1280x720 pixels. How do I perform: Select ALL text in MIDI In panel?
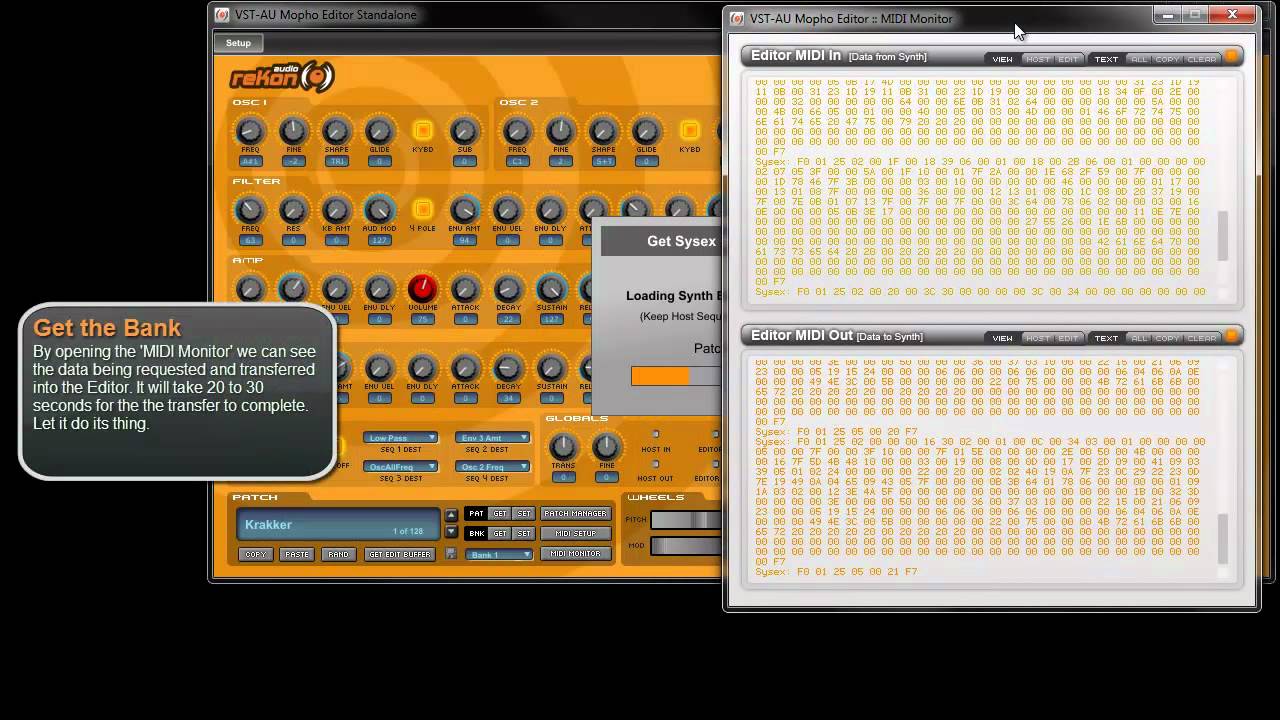pyautogui.click(x=1138, y=59)
